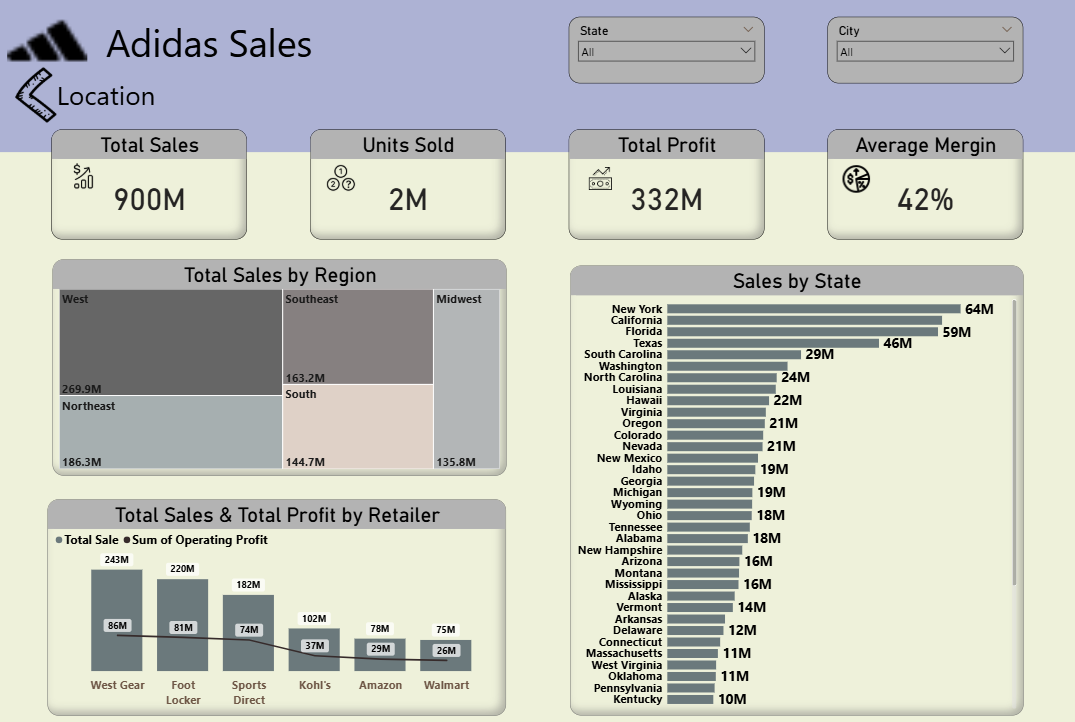Select the South region treemap tile

(358, 427)
